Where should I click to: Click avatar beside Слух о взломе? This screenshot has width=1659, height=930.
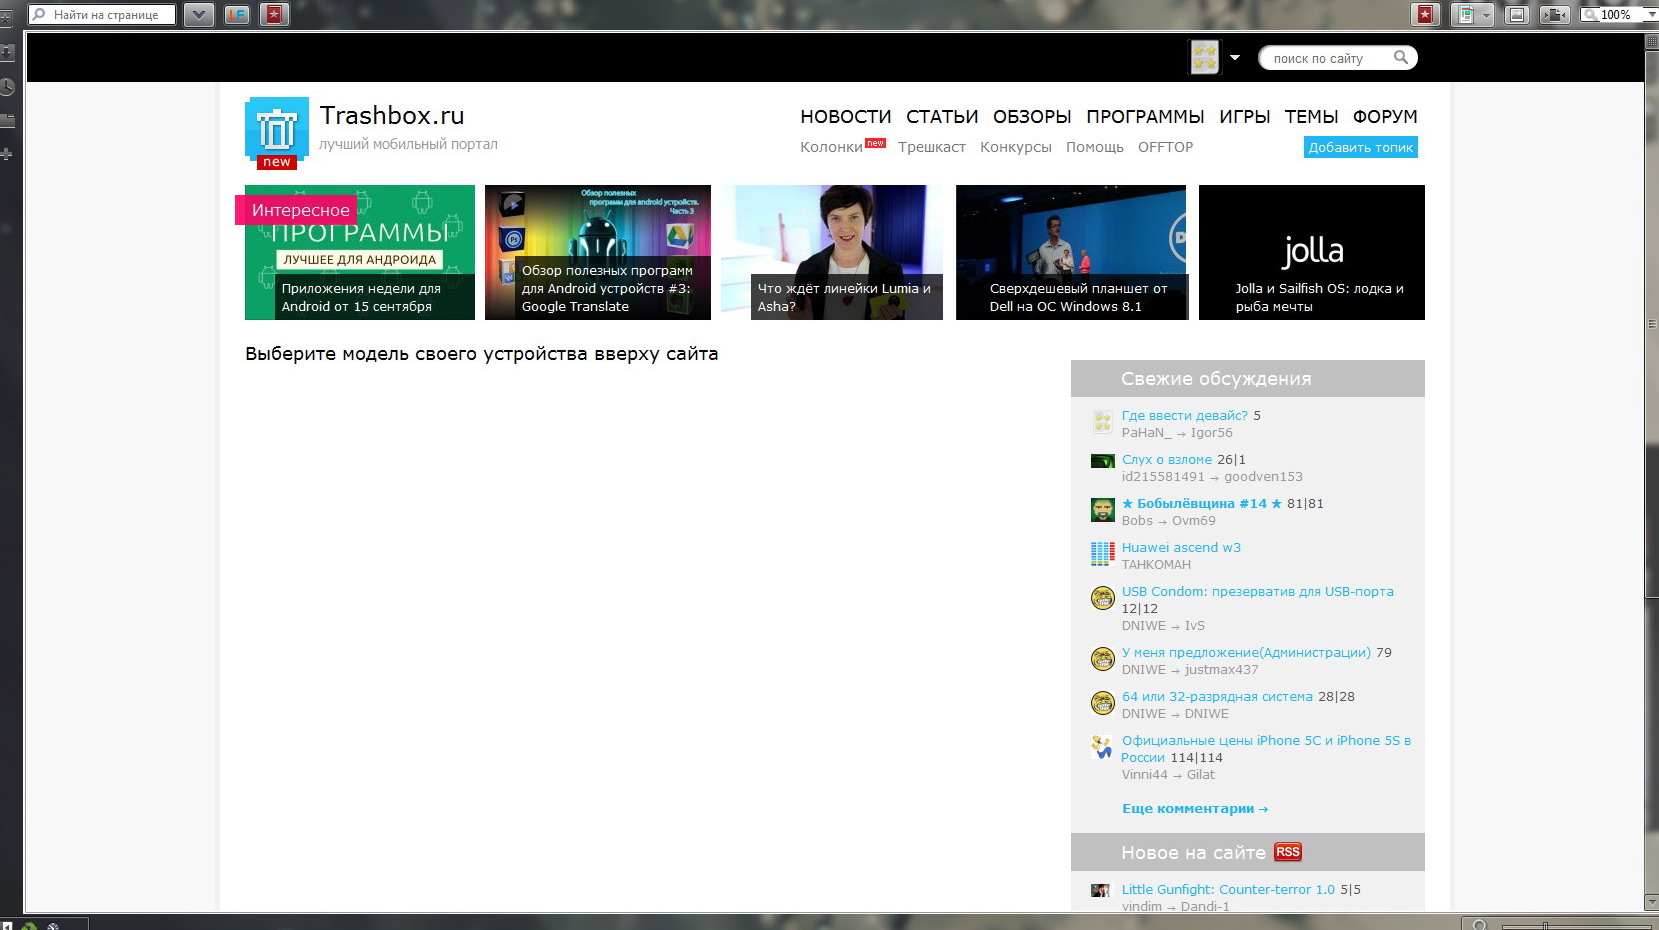coord(1102,461)
